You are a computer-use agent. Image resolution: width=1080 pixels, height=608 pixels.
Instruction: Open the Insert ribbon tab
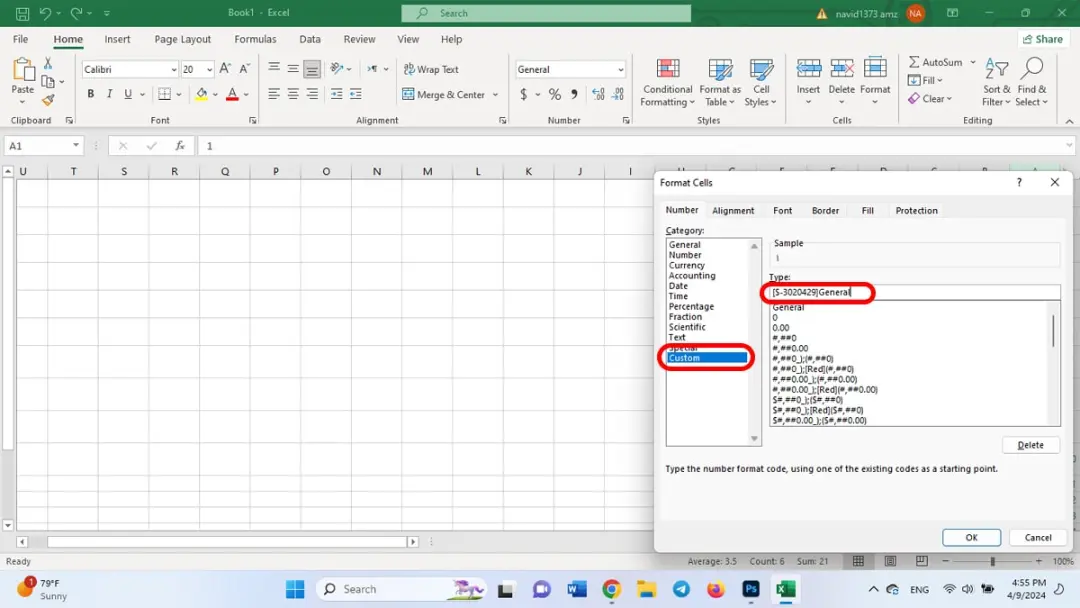point(117,39)
